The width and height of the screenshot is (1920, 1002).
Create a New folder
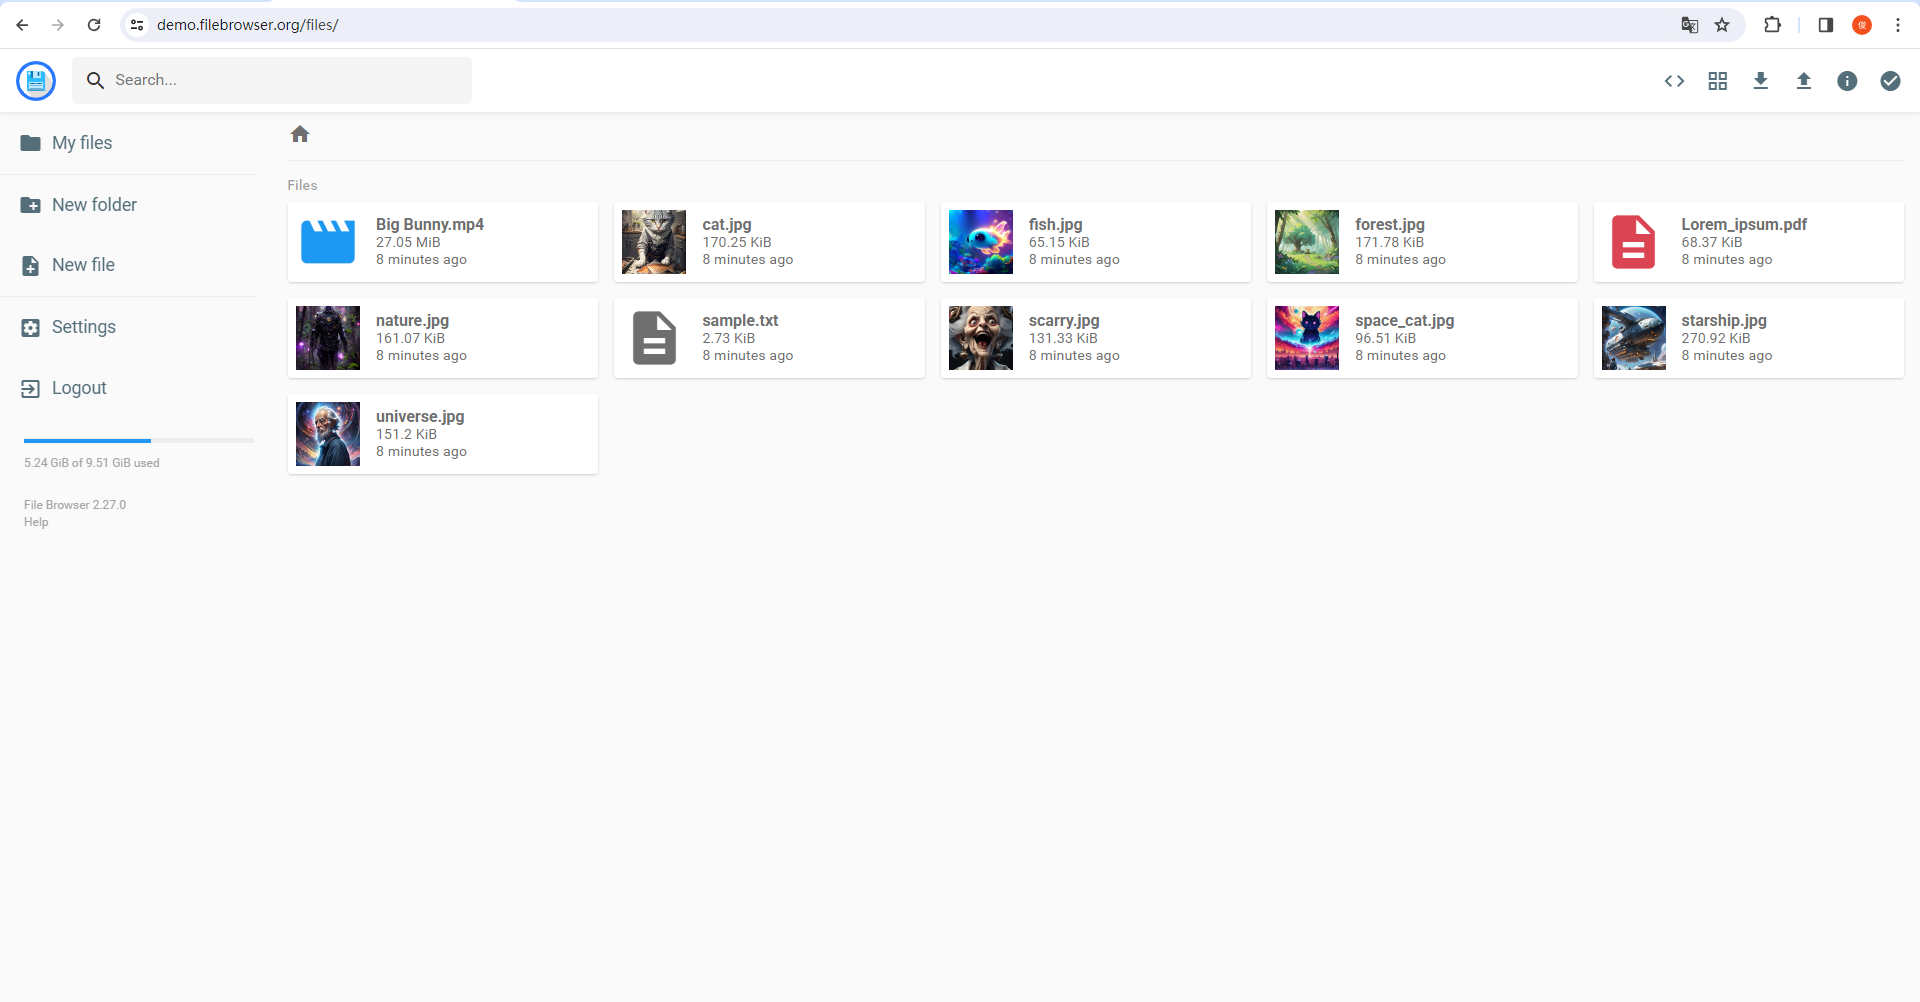94,204
